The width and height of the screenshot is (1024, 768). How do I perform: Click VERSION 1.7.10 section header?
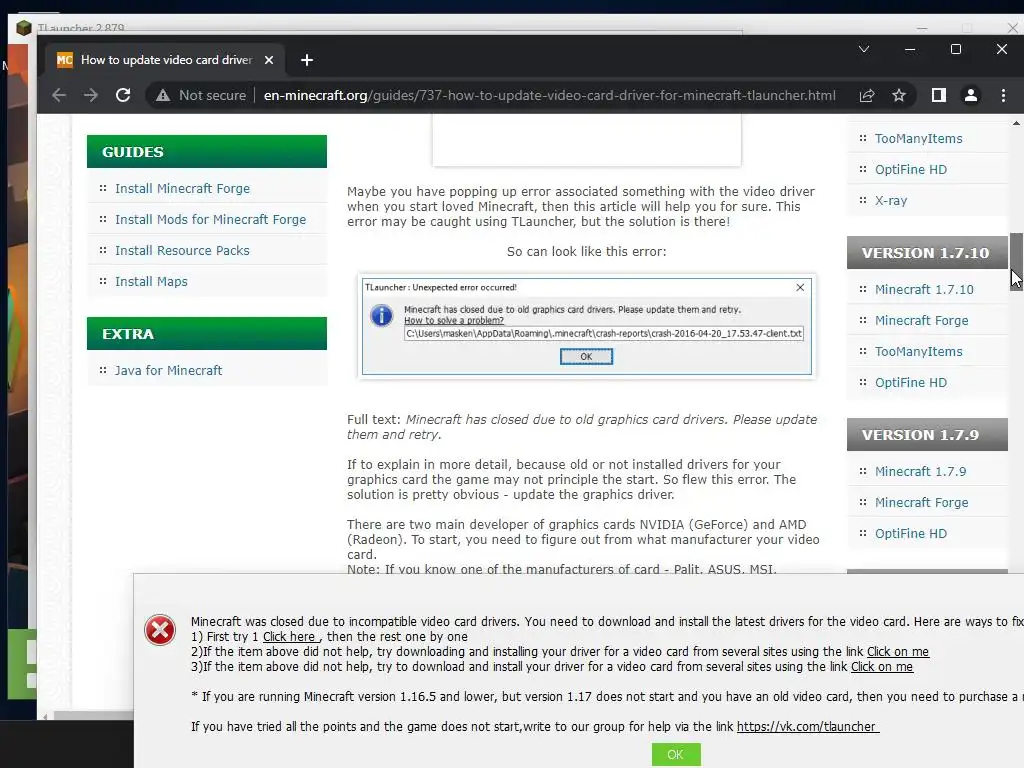point(927,253)
